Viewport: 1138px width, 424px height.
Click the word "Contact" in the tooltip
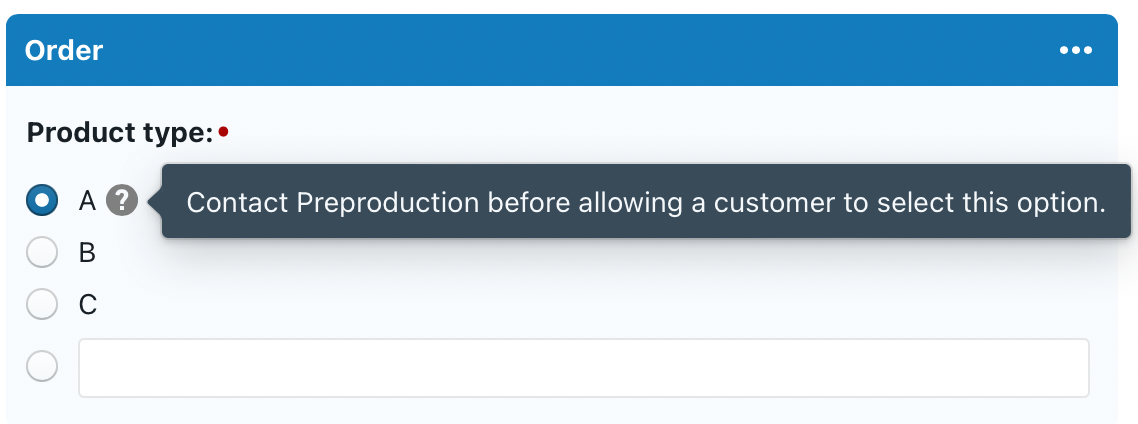[237, 202]
